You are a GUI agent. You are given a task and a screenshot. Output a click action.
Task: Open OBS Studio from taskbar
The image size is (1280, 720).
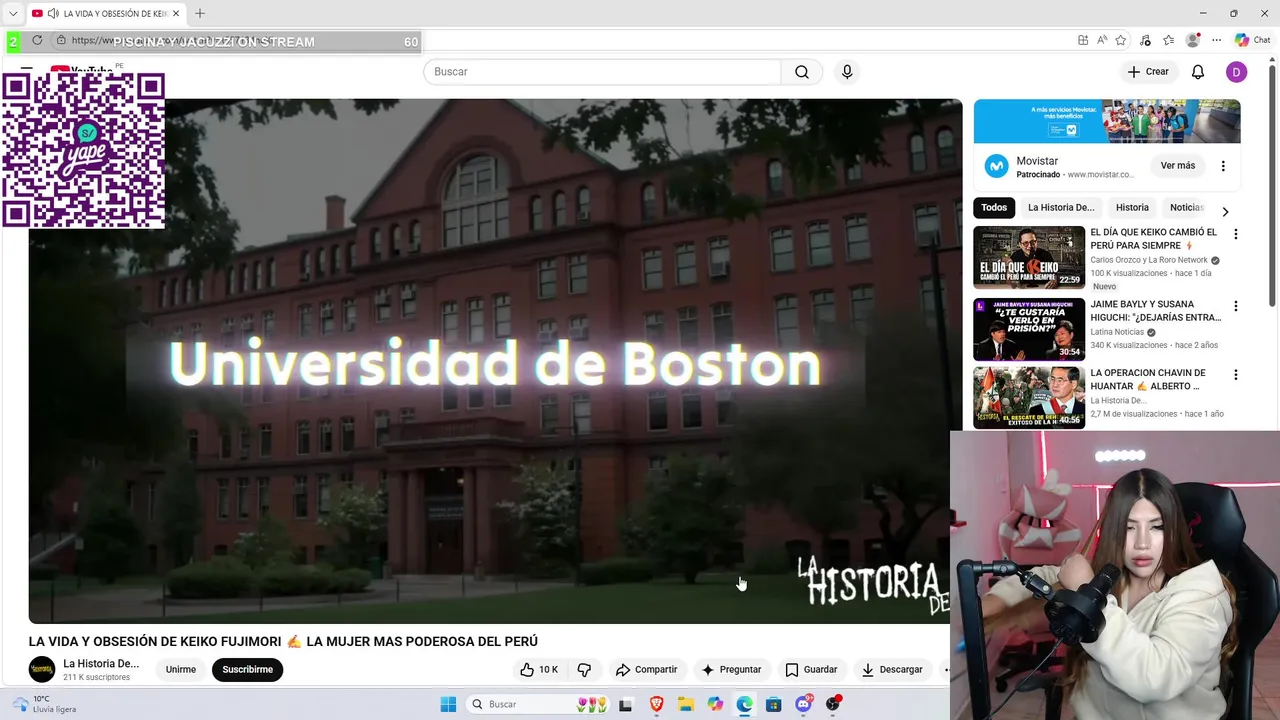(x=833, y=704)
